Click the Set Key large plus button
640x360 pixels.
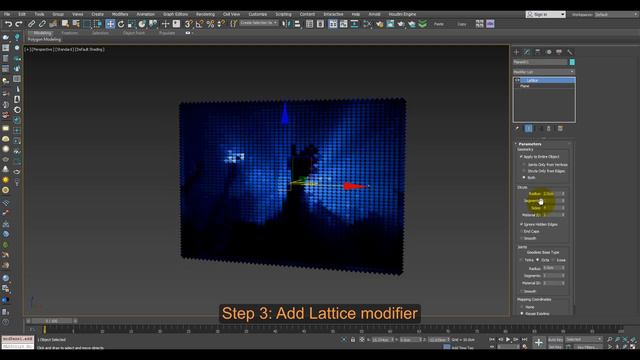(539, 343)
